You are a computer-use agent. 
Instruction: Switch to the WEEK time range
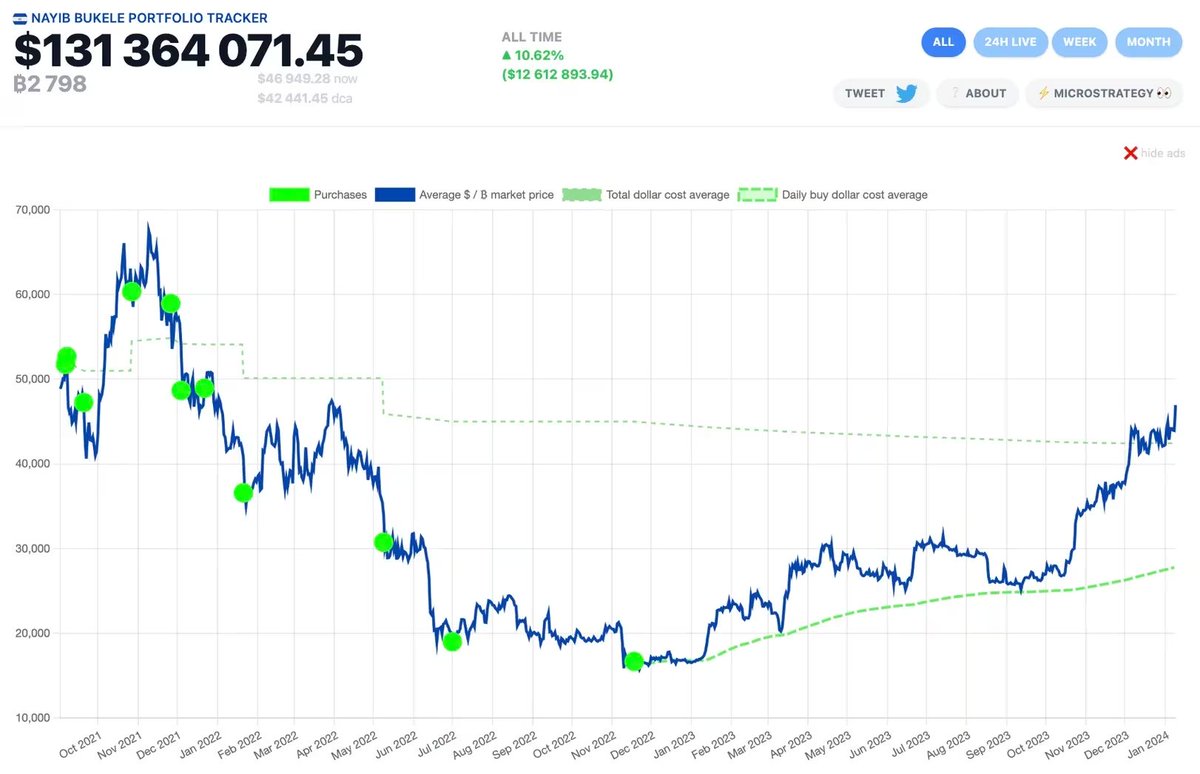click(1079, 42)
